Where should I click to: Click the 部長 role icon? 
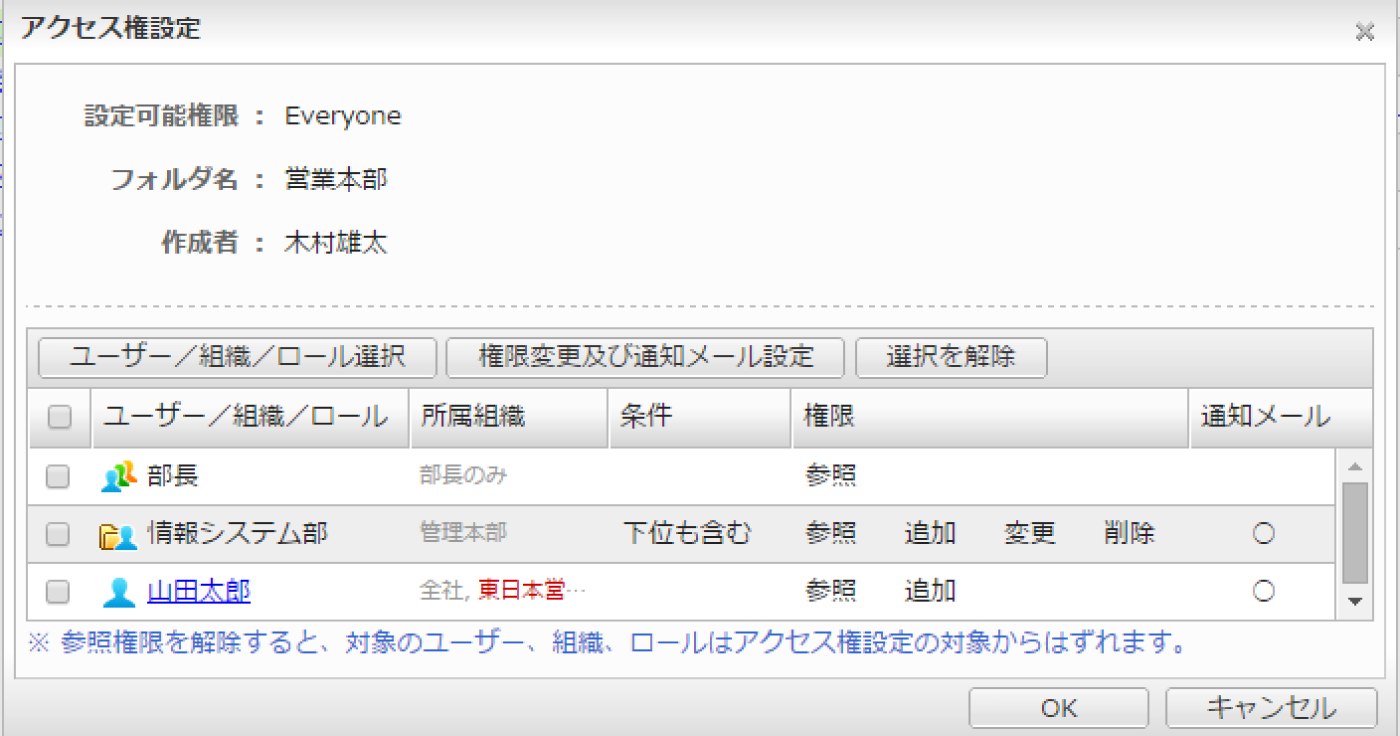(x=119, y=477)
